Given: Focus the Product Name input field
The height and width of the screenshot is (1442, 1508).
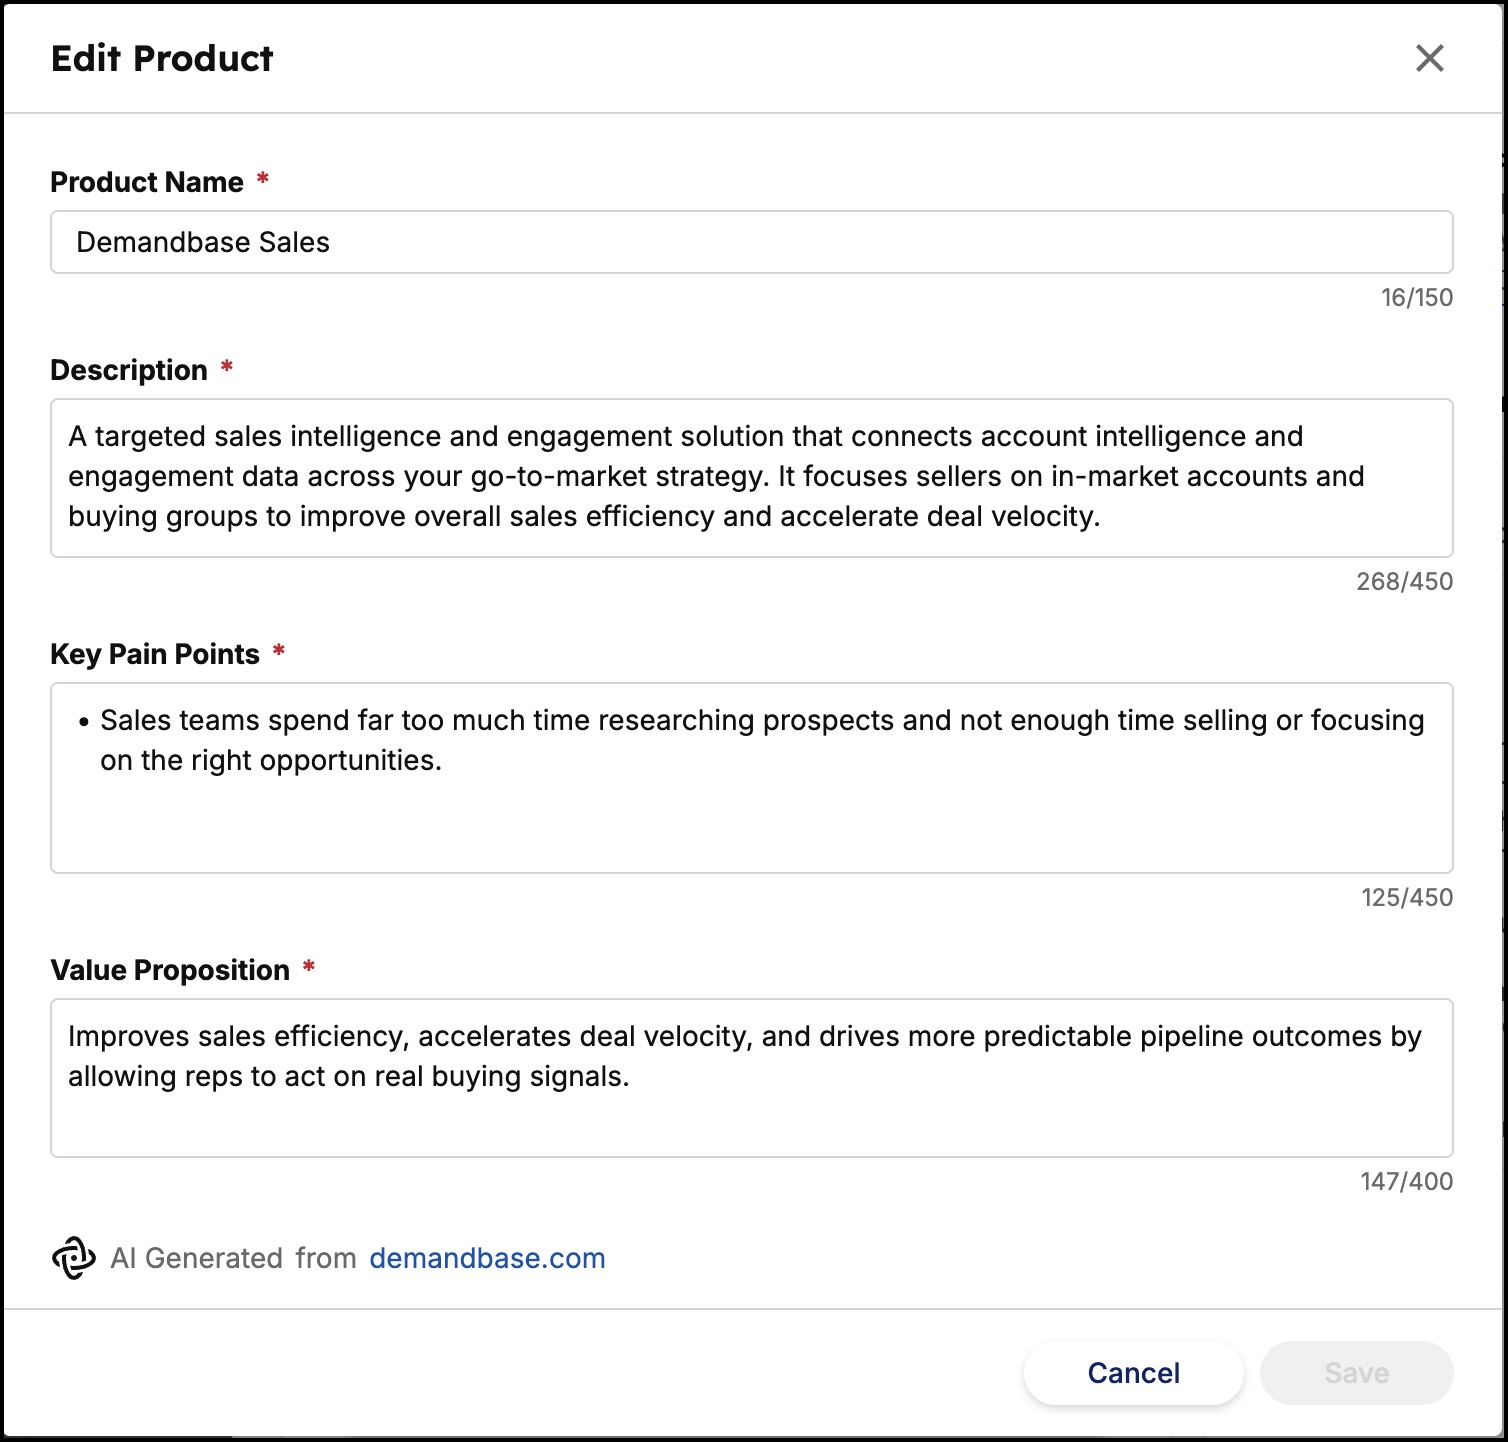Looking at the screenshot, I should pyautogui.click(x=752, y=242).
